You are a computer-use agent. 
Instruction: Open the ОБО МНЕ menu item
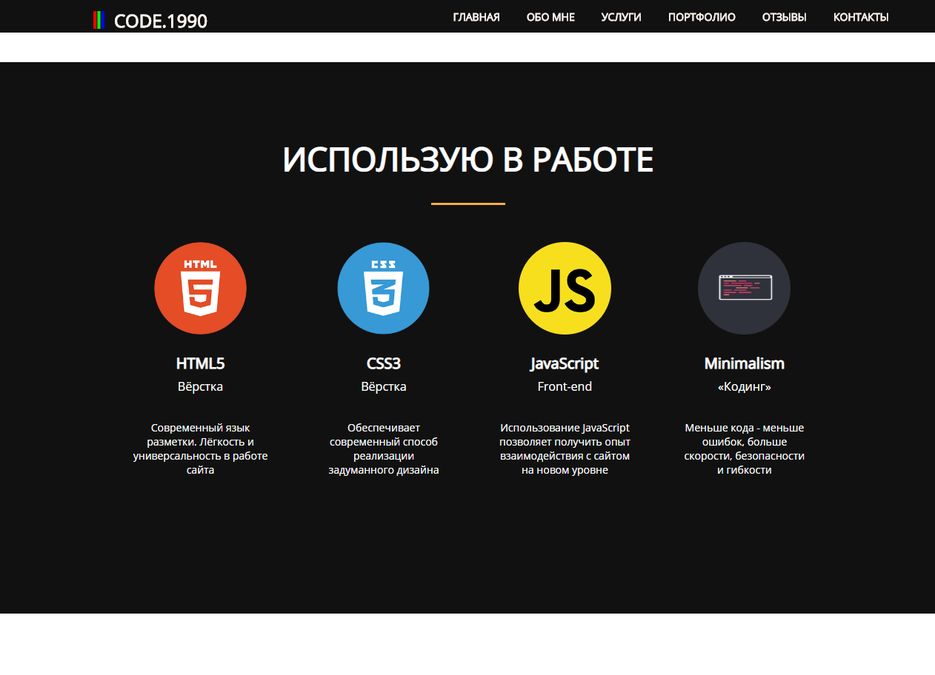click(550, 17)
